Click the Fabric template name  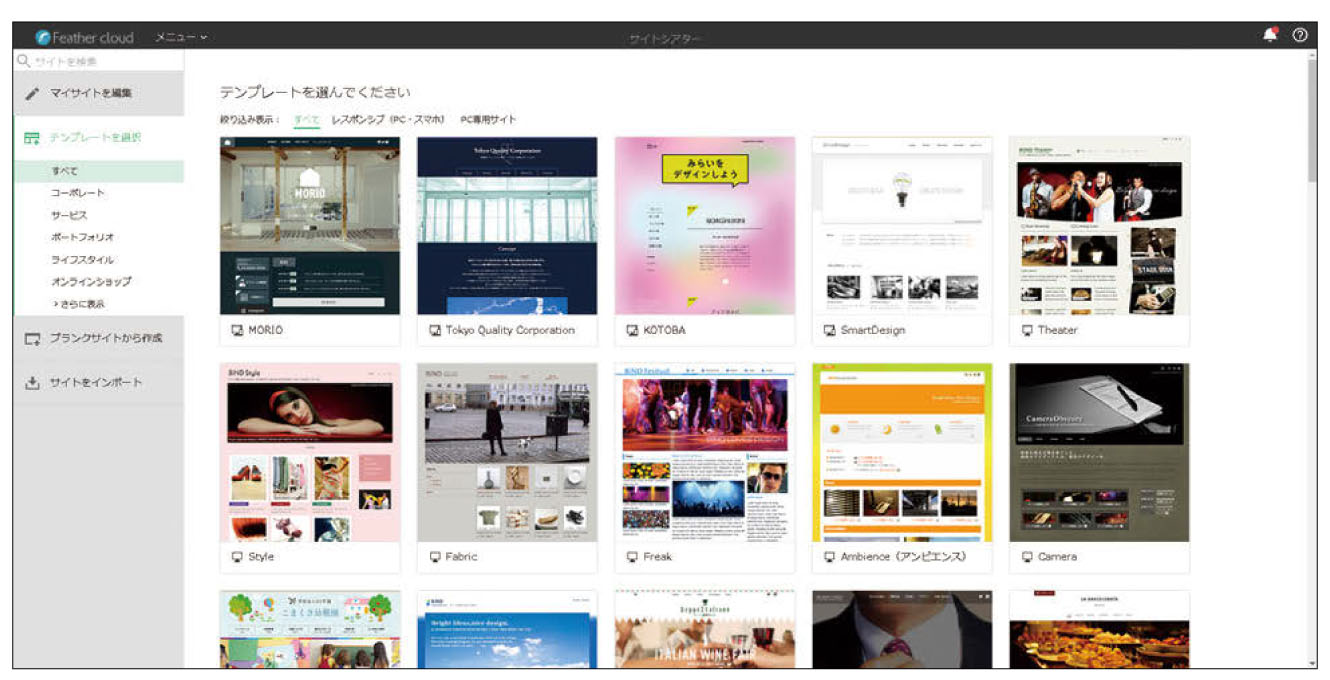462,557
